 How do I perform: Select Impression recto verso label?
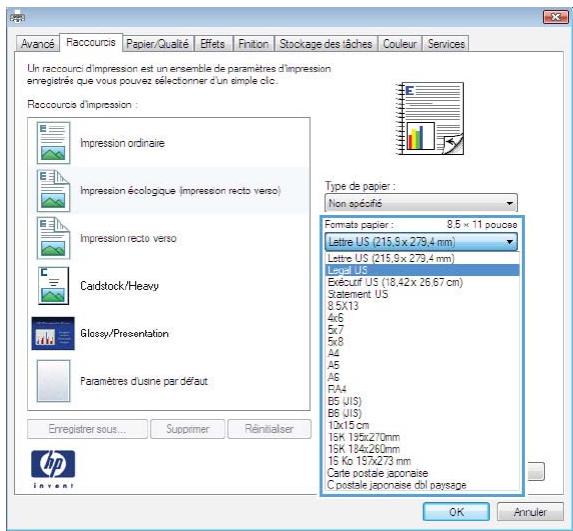(128, 238)
